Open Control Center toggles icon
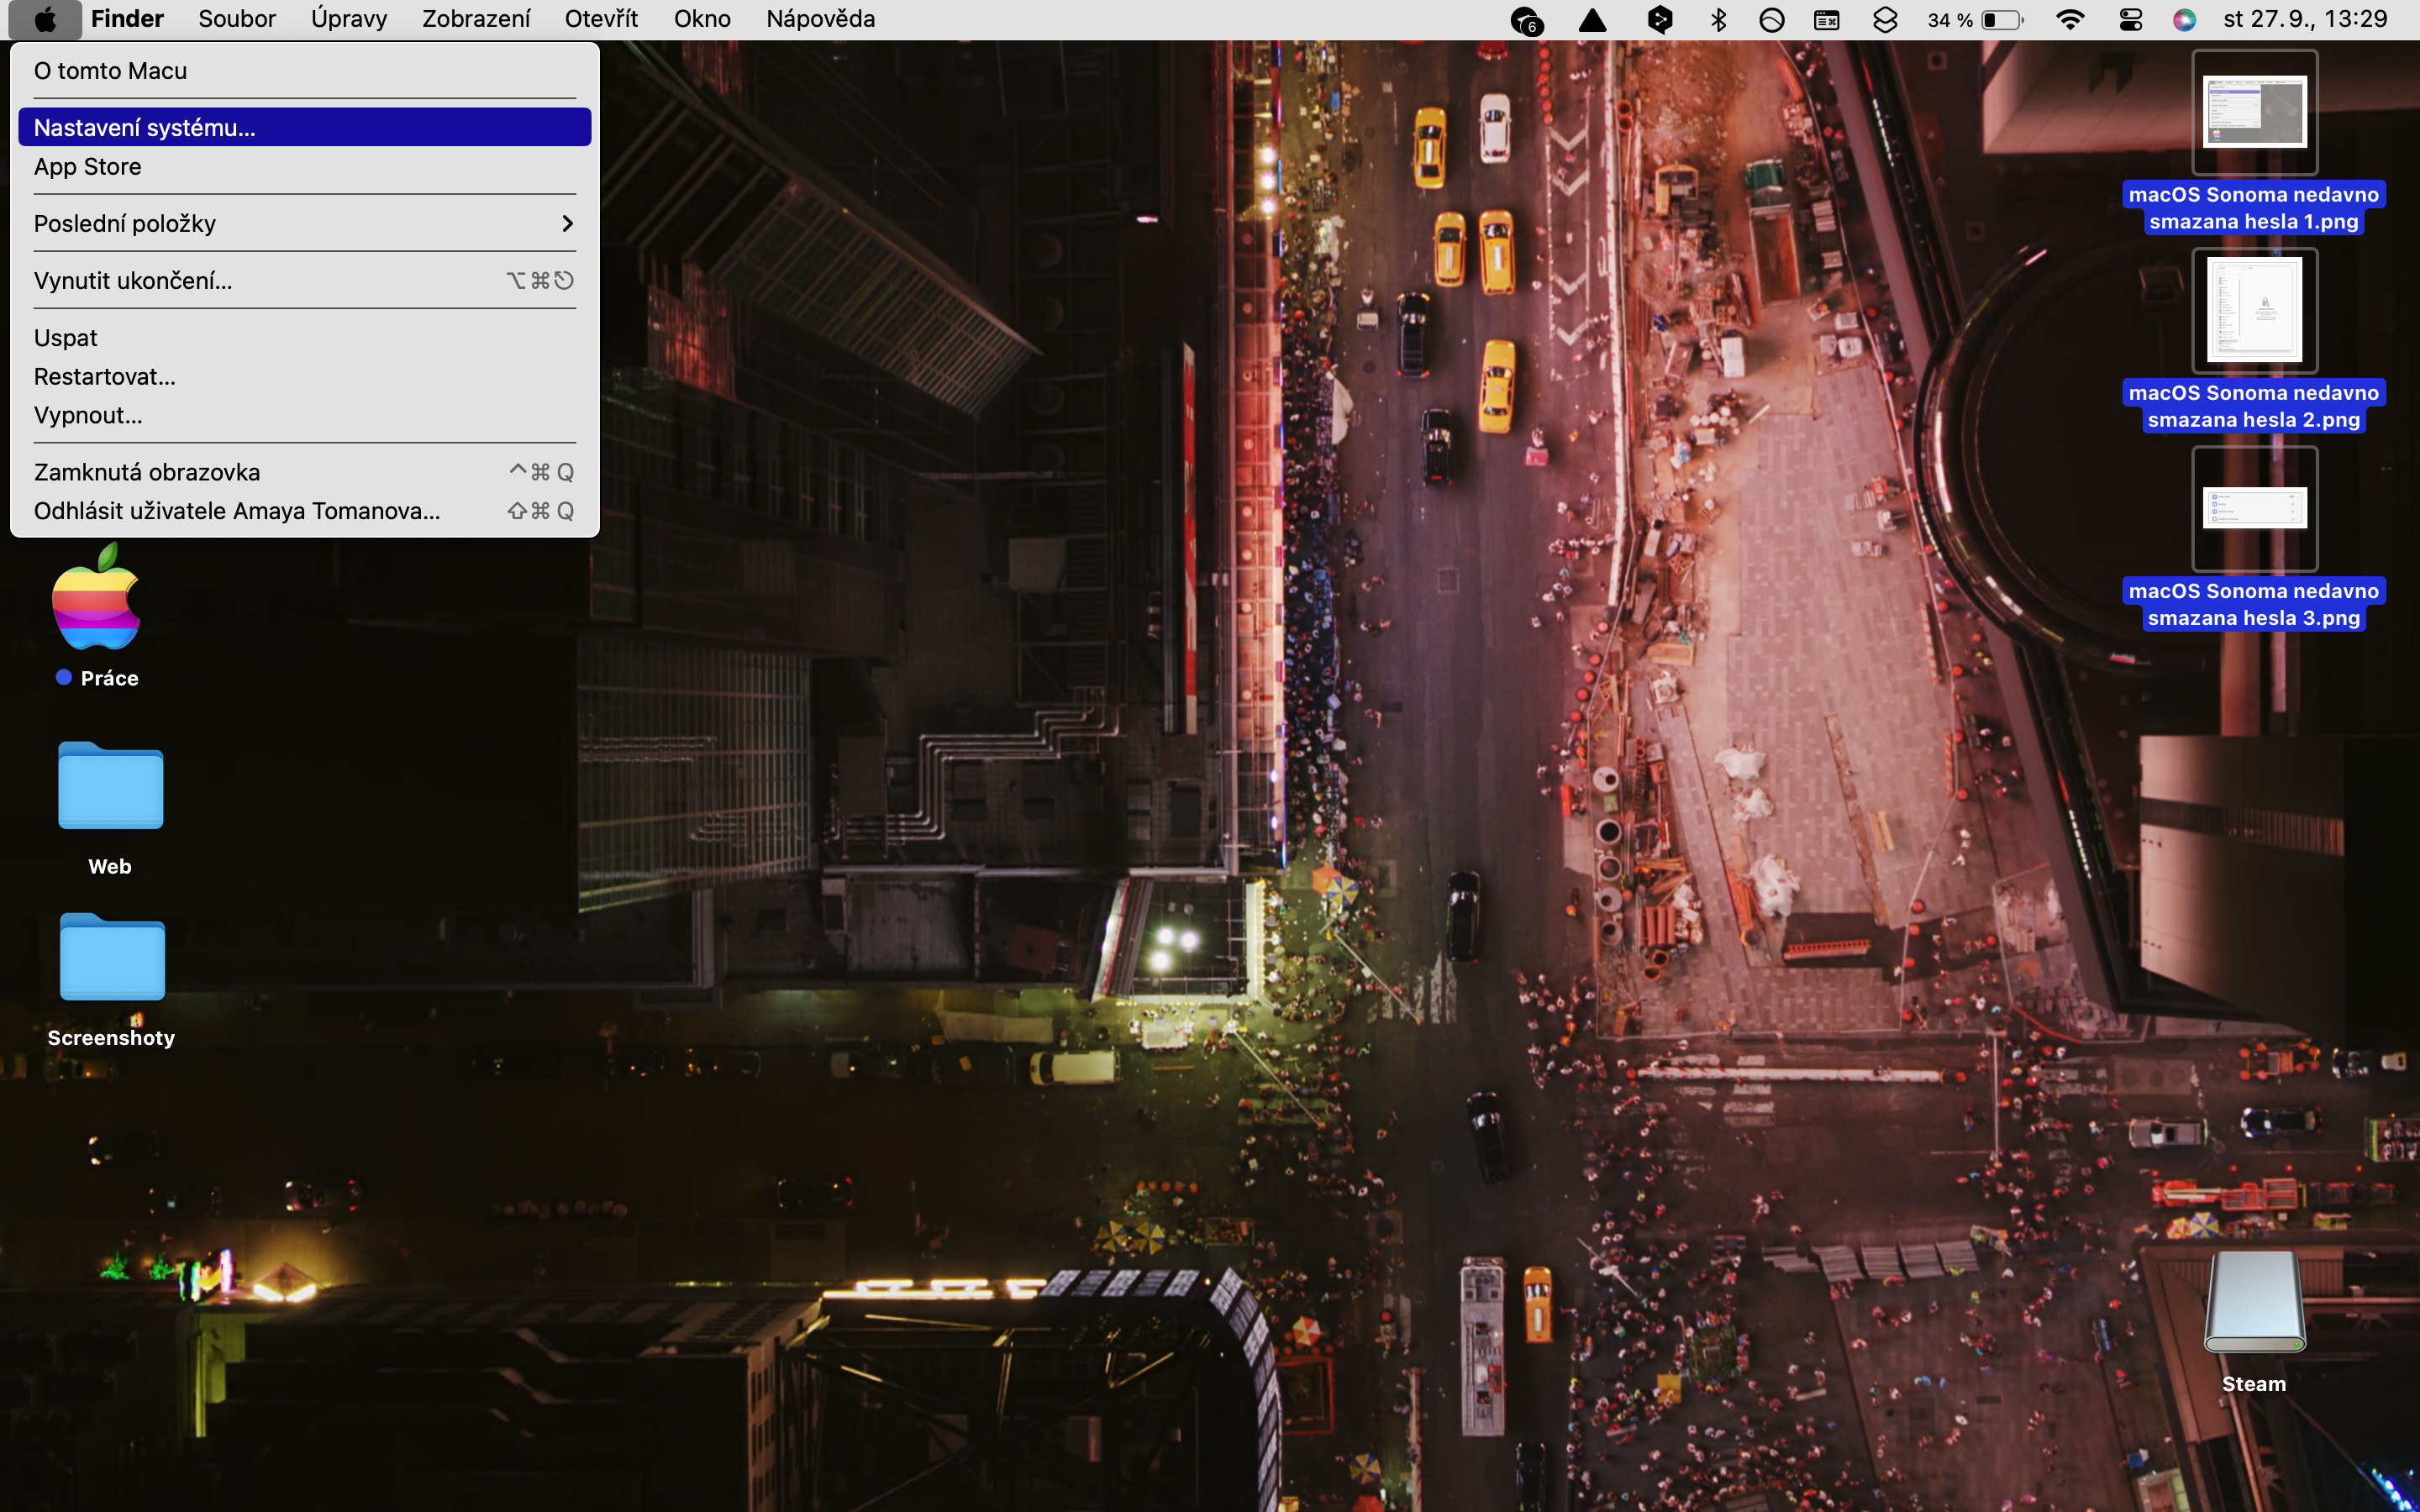This screenshot has width=2420, height=1512. coord(2130,20)
